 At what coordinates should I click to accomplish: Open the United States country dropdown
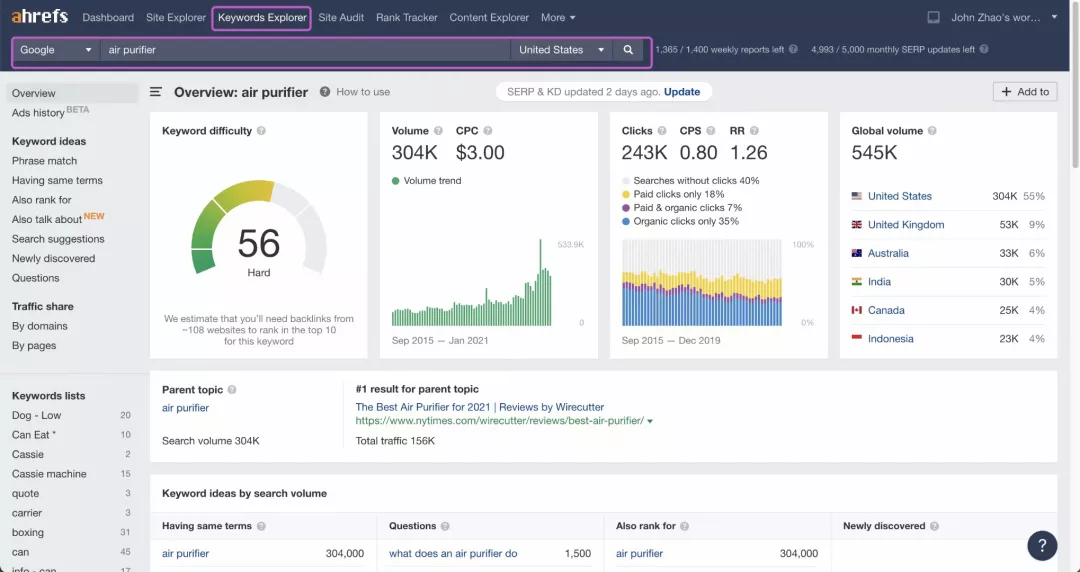(561, 50)
